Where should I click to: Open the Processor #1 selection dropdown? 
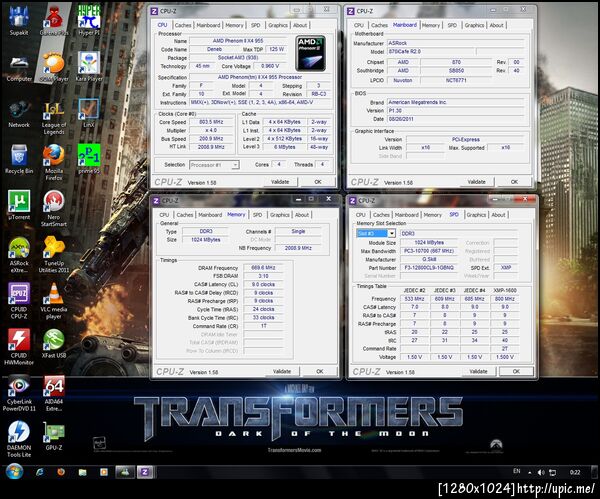214,165
